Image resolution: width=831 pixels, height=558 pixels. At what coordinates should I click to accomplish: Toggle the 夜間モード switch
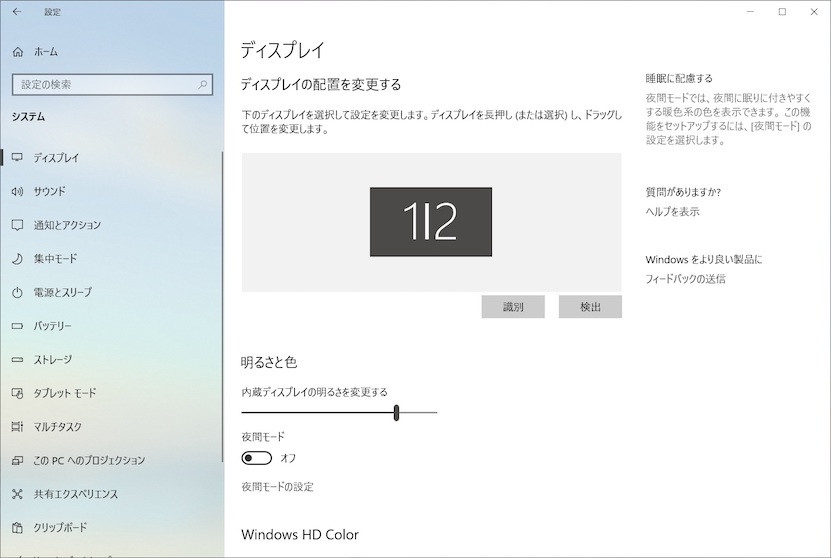click(257, 458)
